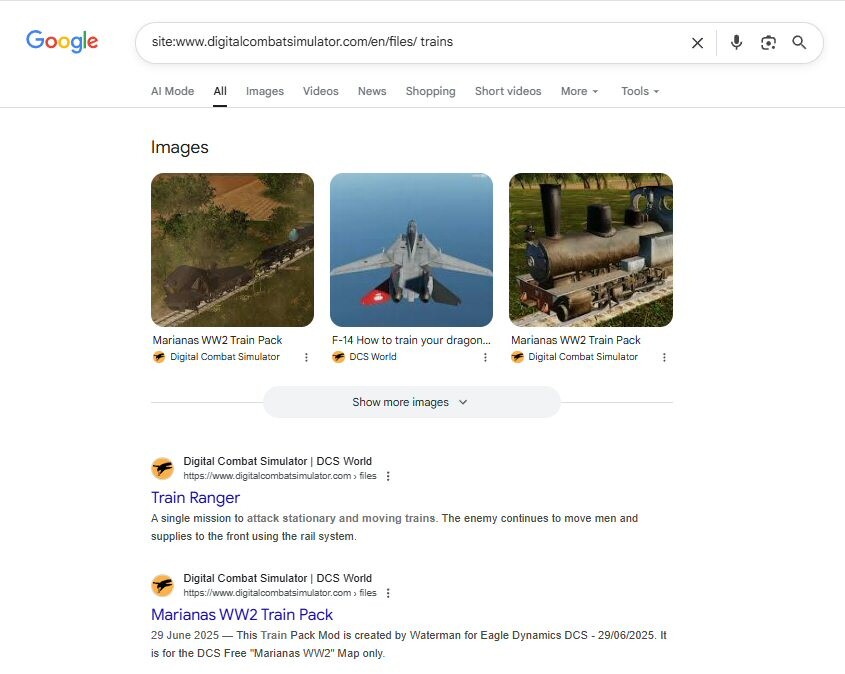Image resolution: width=845 pixels, height=674 pixels.
Task: Open the Tools dropdown
Action: click(640, 91)
